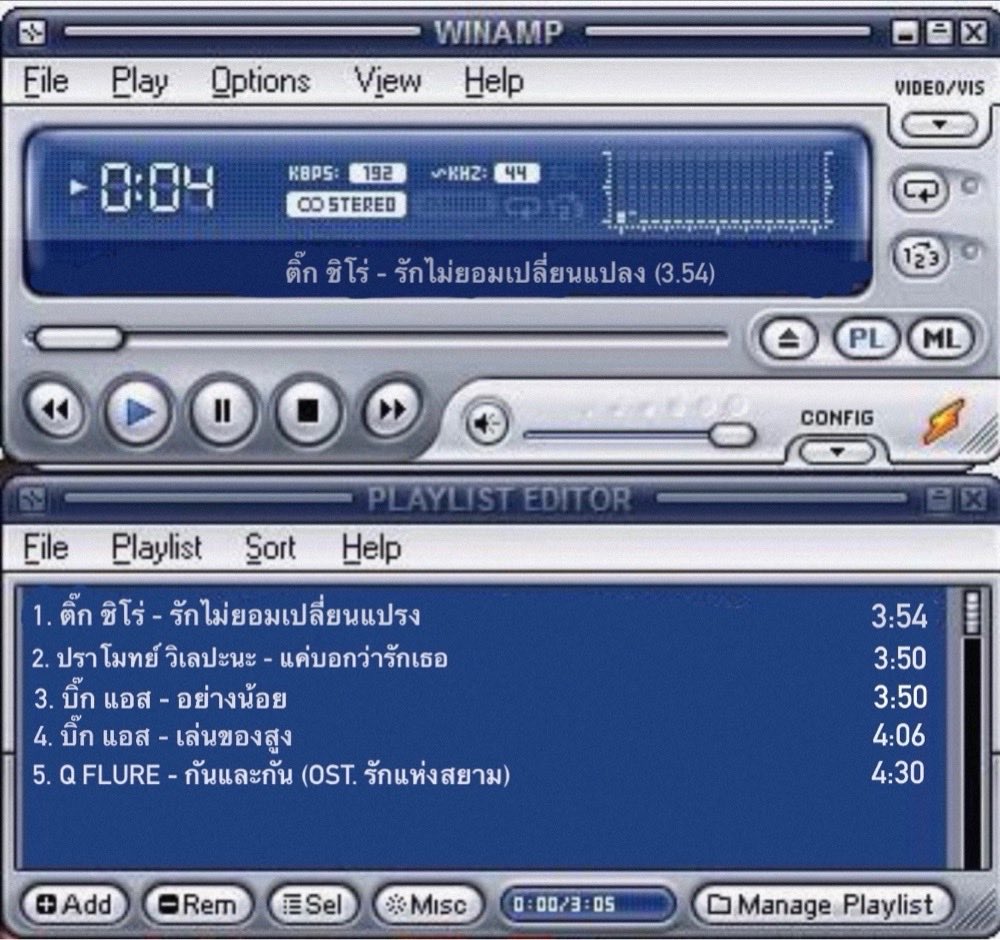Open the Playlist menu
Screen dimensions: 1000x940
pyautogui.click(x=157, y=548)
